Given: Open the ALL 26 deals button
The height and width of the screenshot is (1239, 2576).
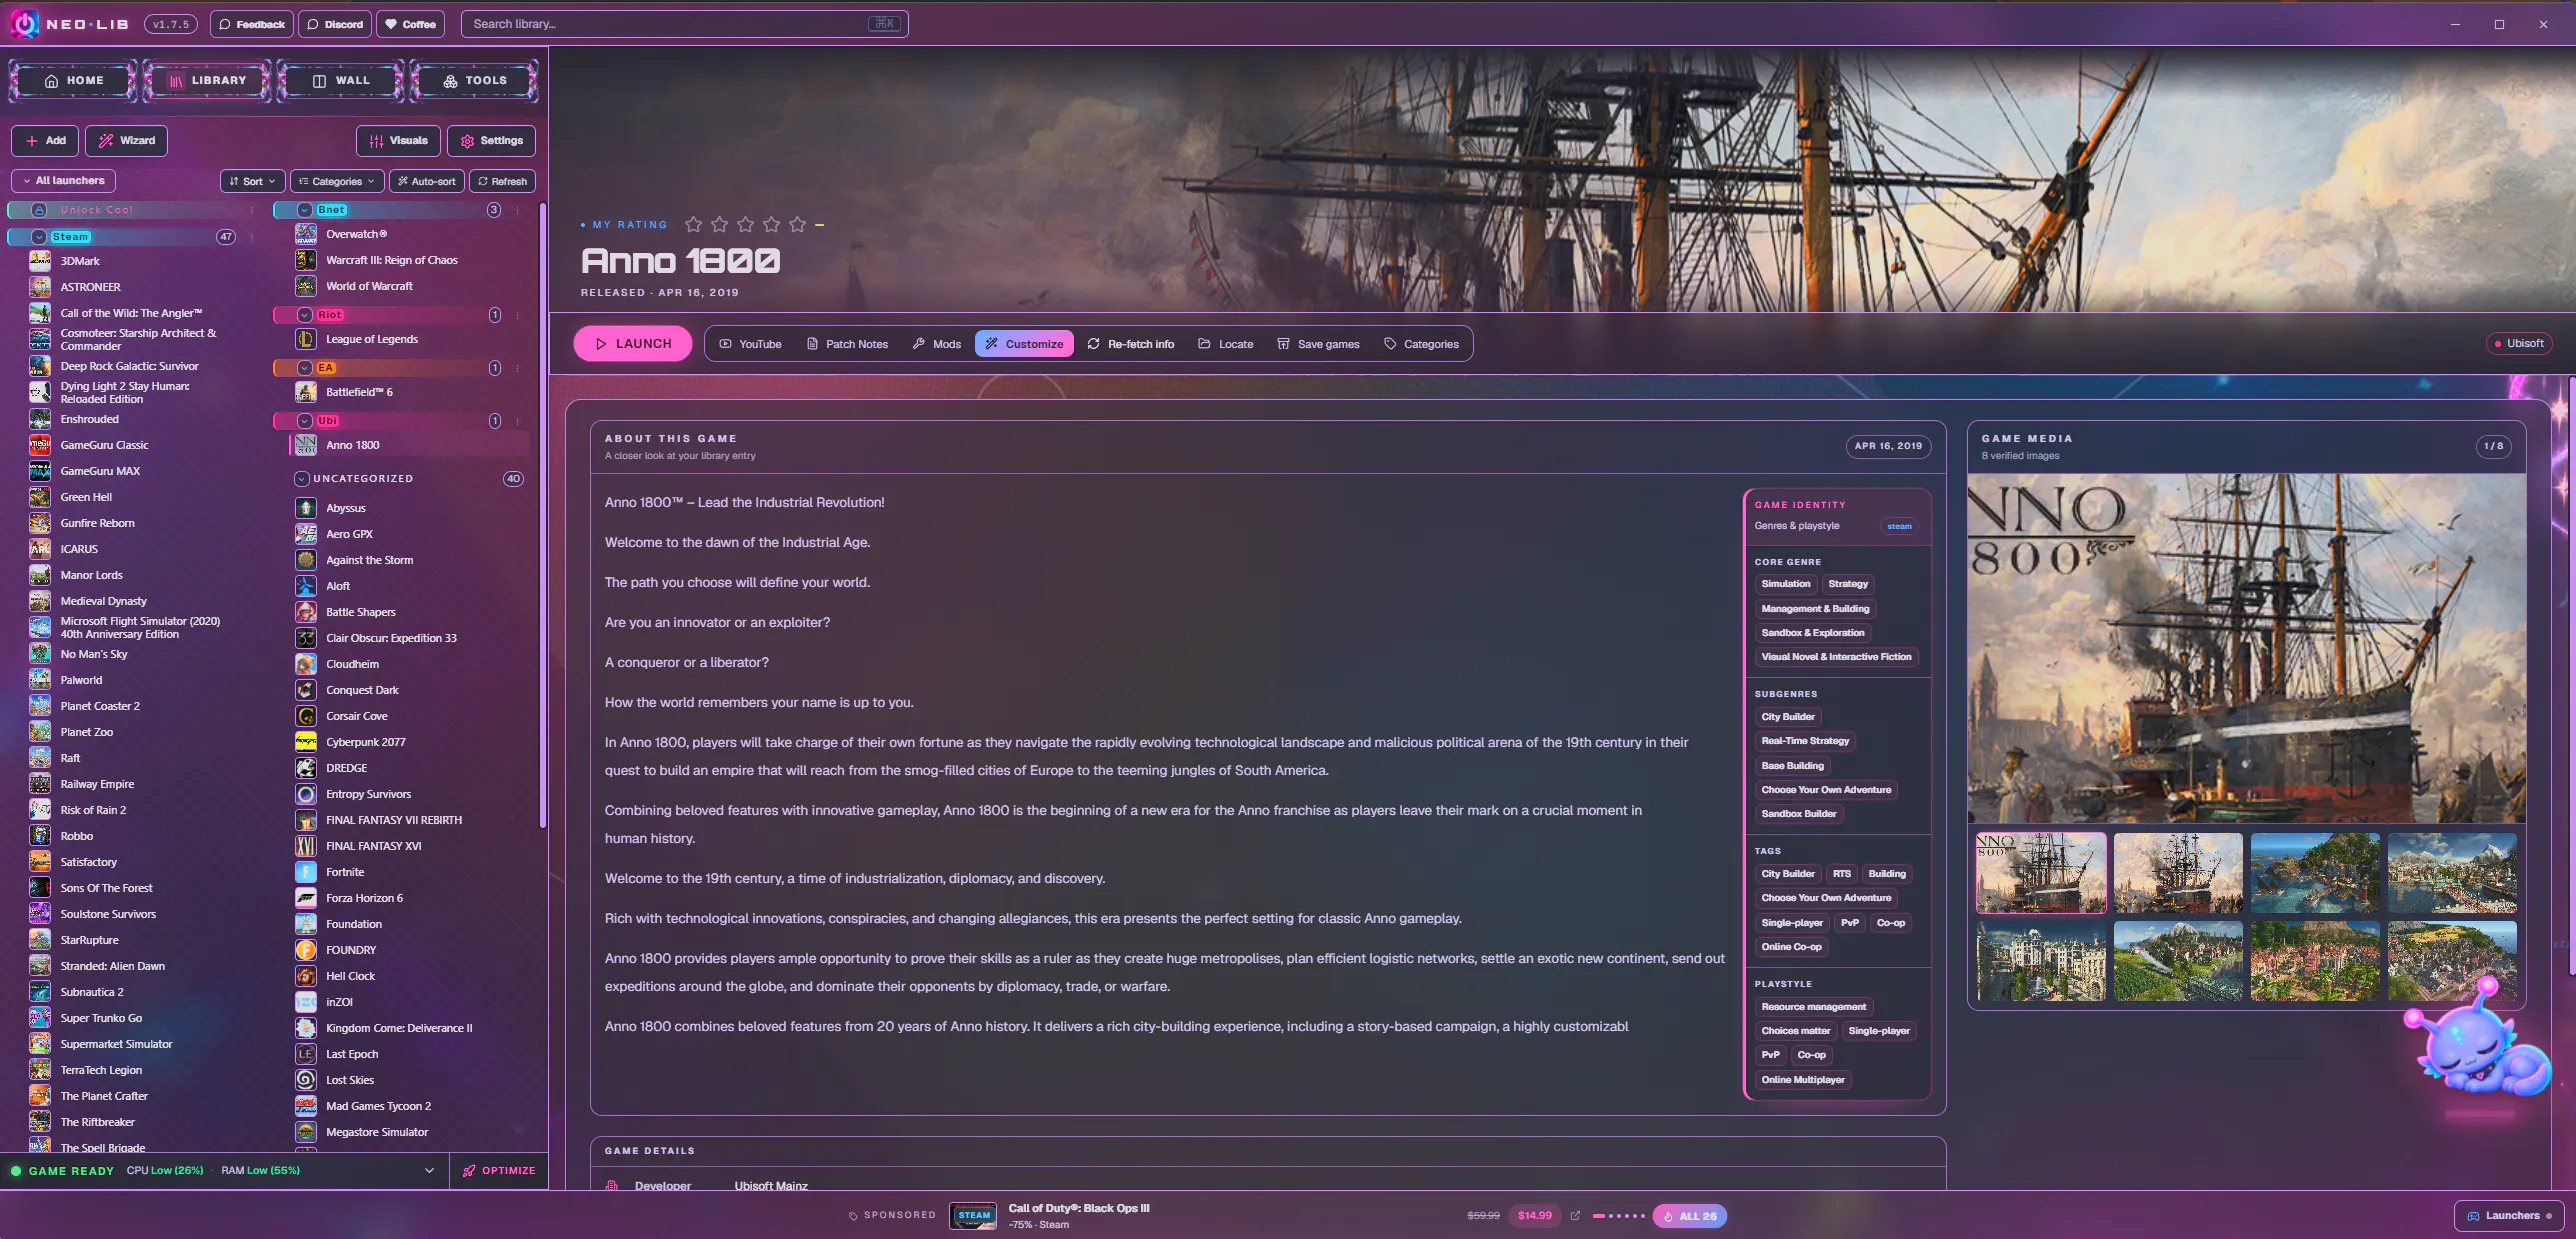Looking at the screenshot, I should tap(1689, 1216).
